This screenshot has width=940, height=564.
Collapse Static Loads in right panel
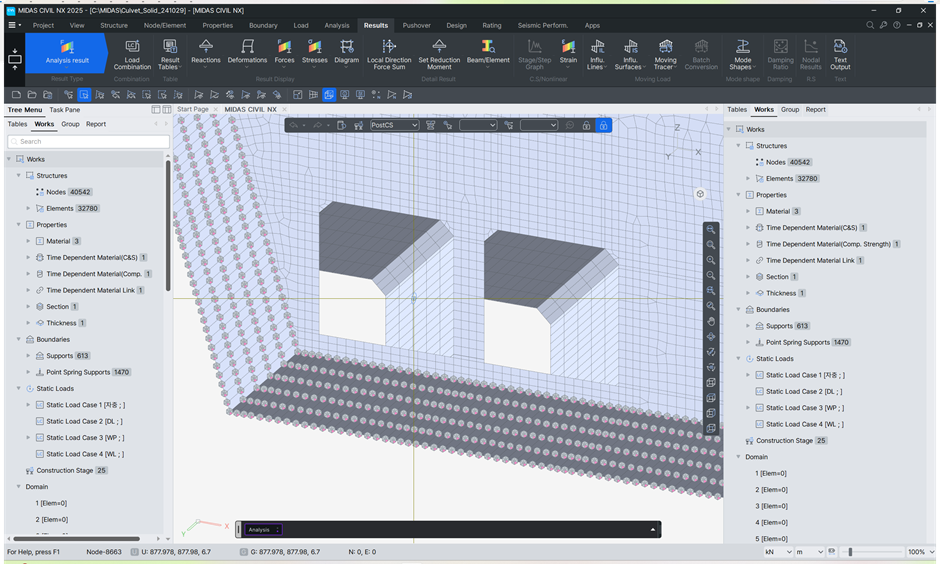[x=738, y=358]
